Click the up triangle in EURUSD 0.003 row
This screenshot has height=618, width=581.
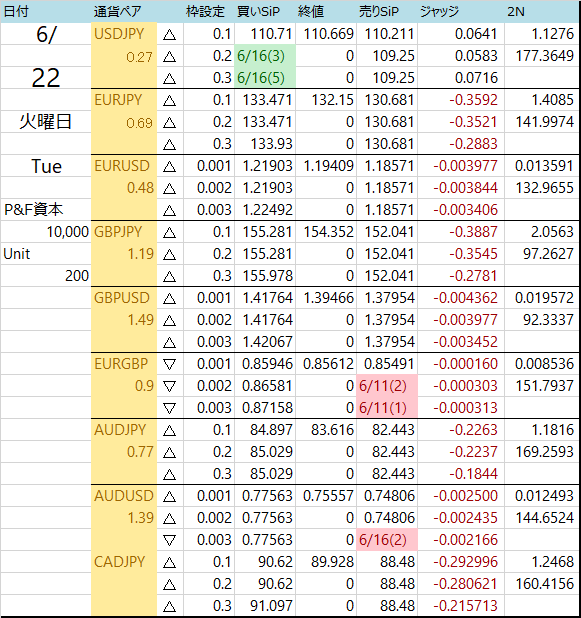tap(169, 211)
